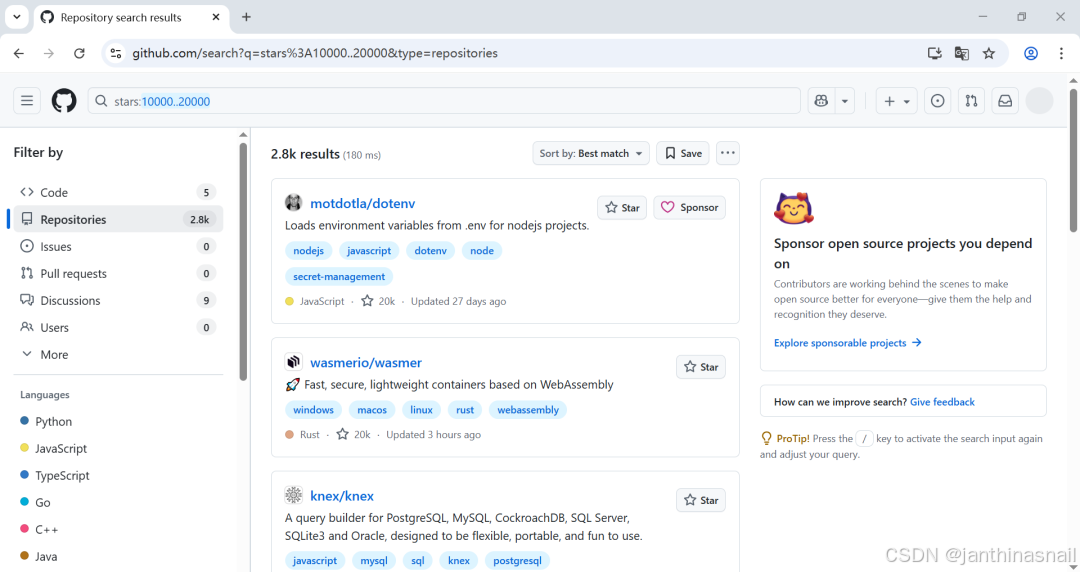This screenshot has width=1080, height=572.
Task: Open Explore sponsorable projects link
Action: click(847, 343)
